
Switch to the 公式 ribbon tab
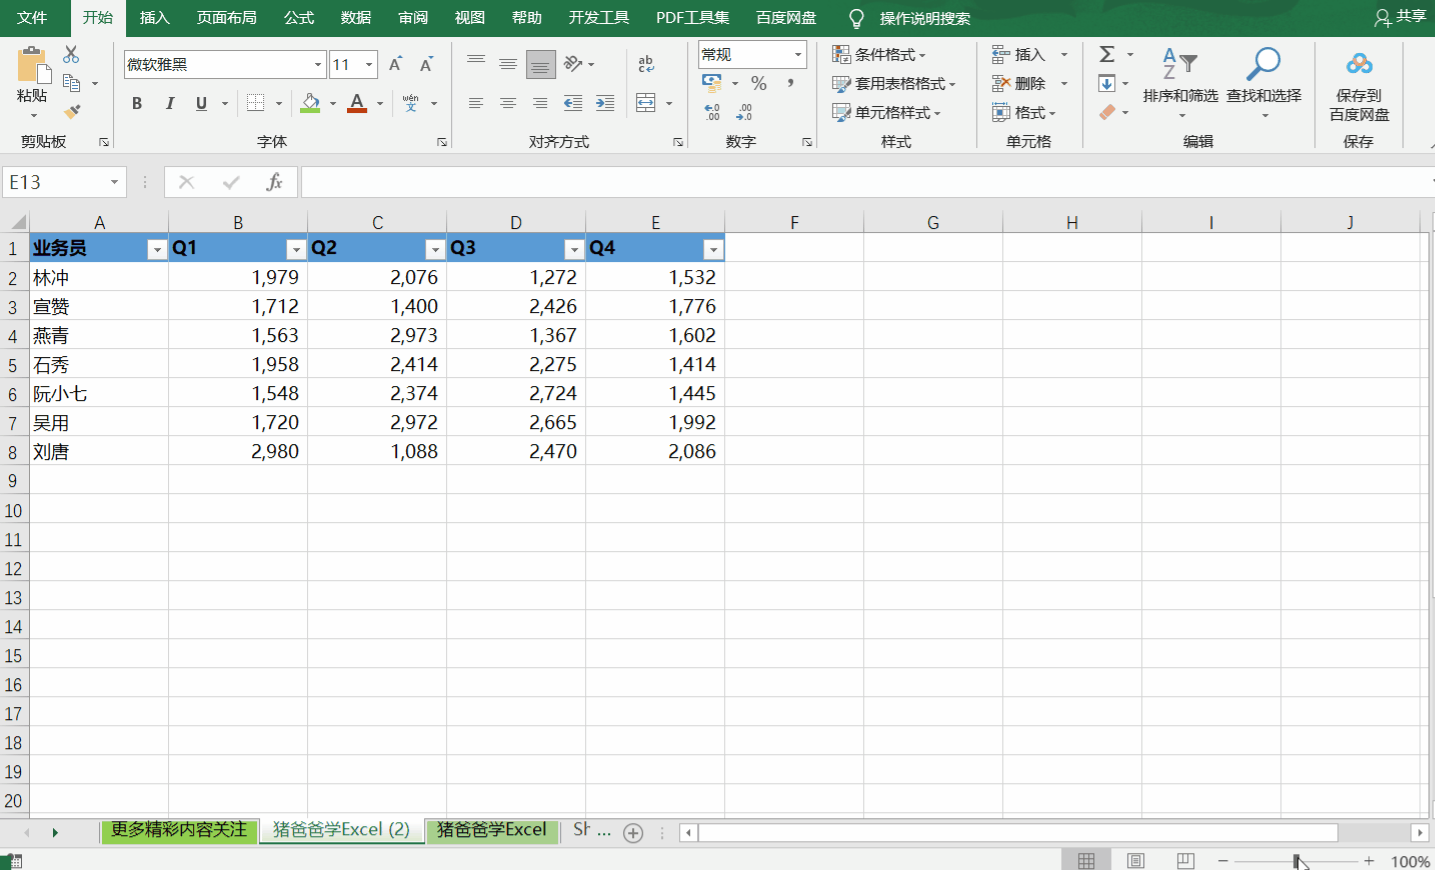[x=299, y=18]
